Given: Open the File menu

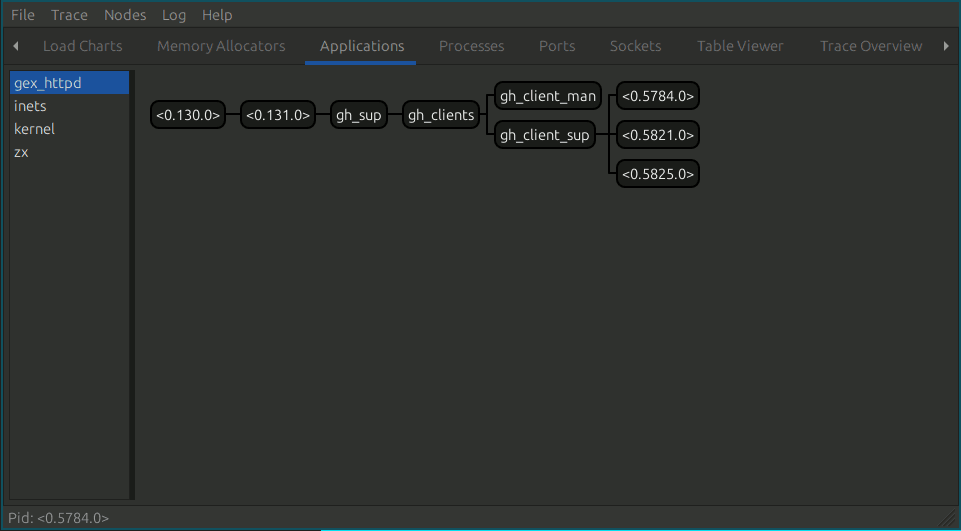Looking at the screenshot, I should tap(23, 15).
